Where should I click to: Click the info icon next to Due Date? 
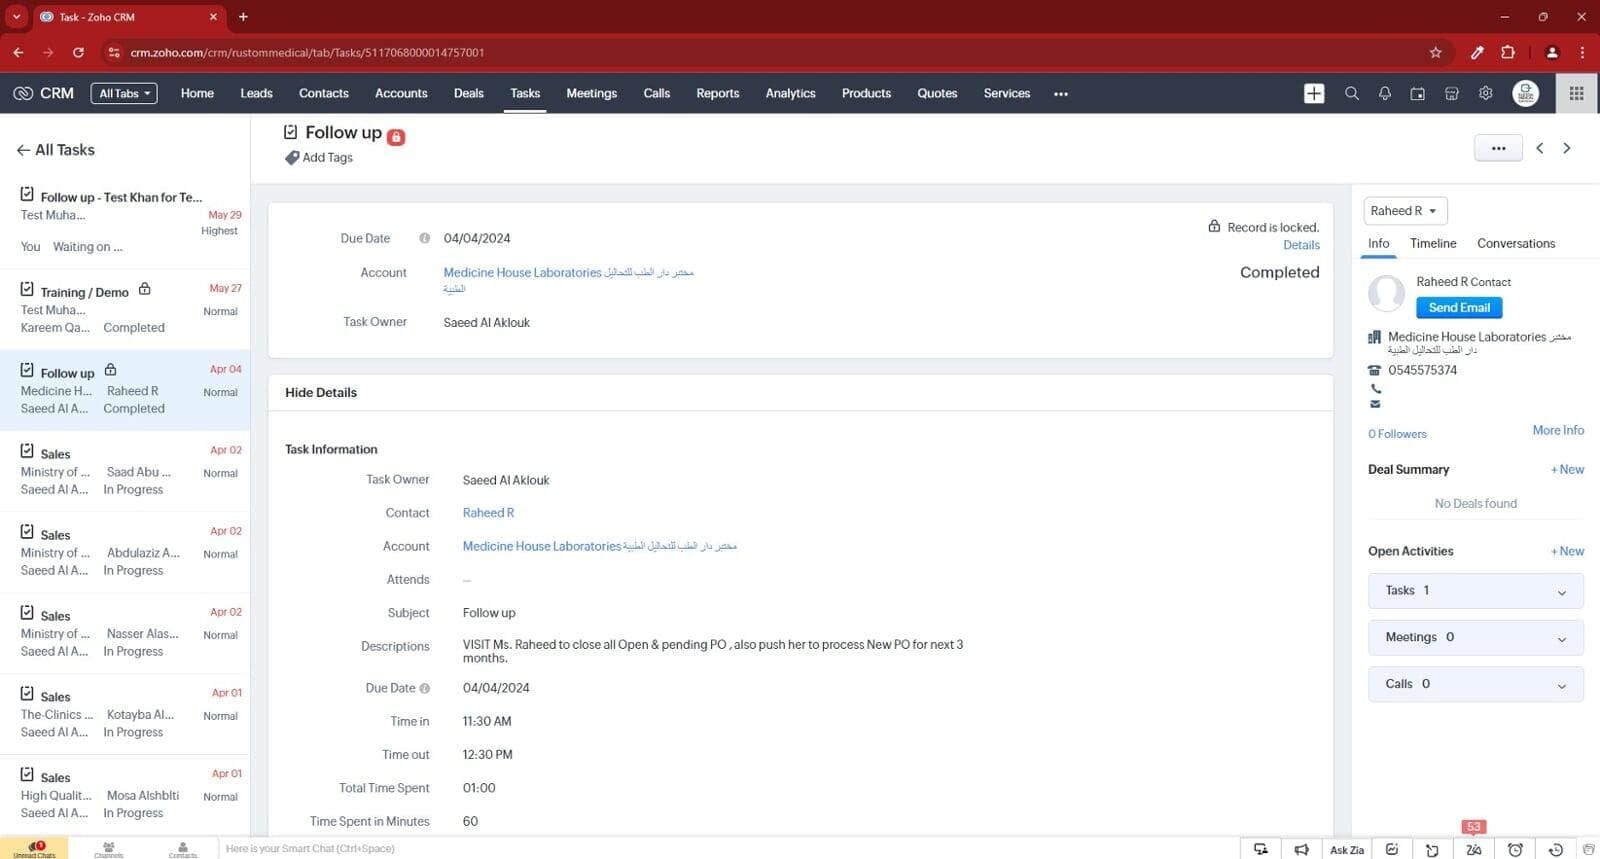[424, 238]
